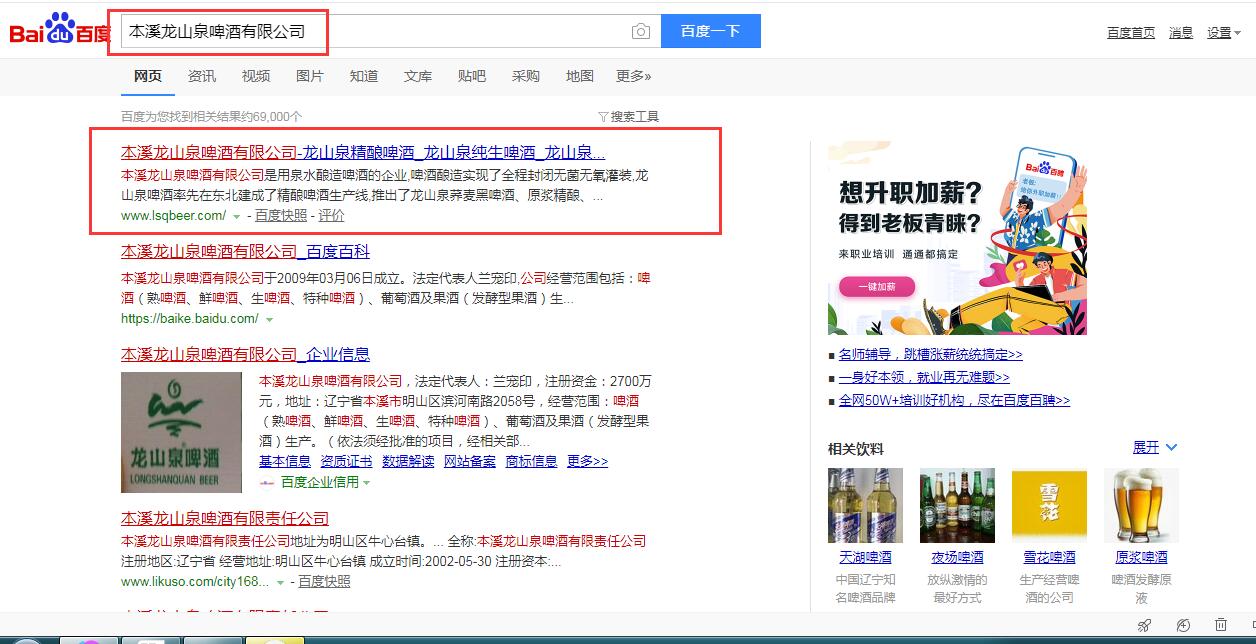Expand 展开 in 相关饮料 panel

click(1155, 447)
